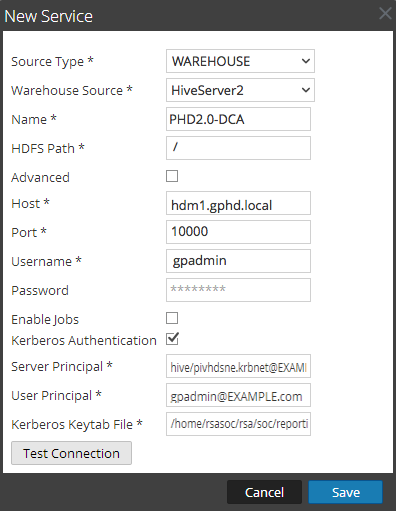The width and height of the screenshot is (396, 511).
Task: Click the Kerberos Keytab File field
Action: pyautogui.click(x=238, y=424)
